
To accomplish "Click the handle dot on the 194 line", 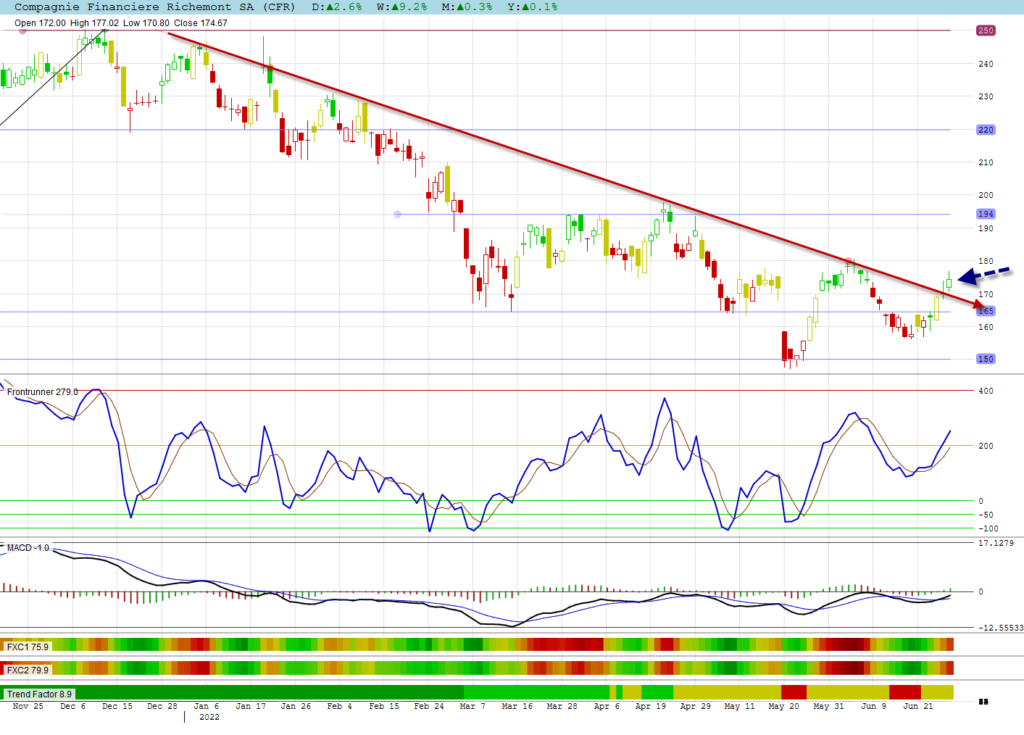I will coord(397,214).
